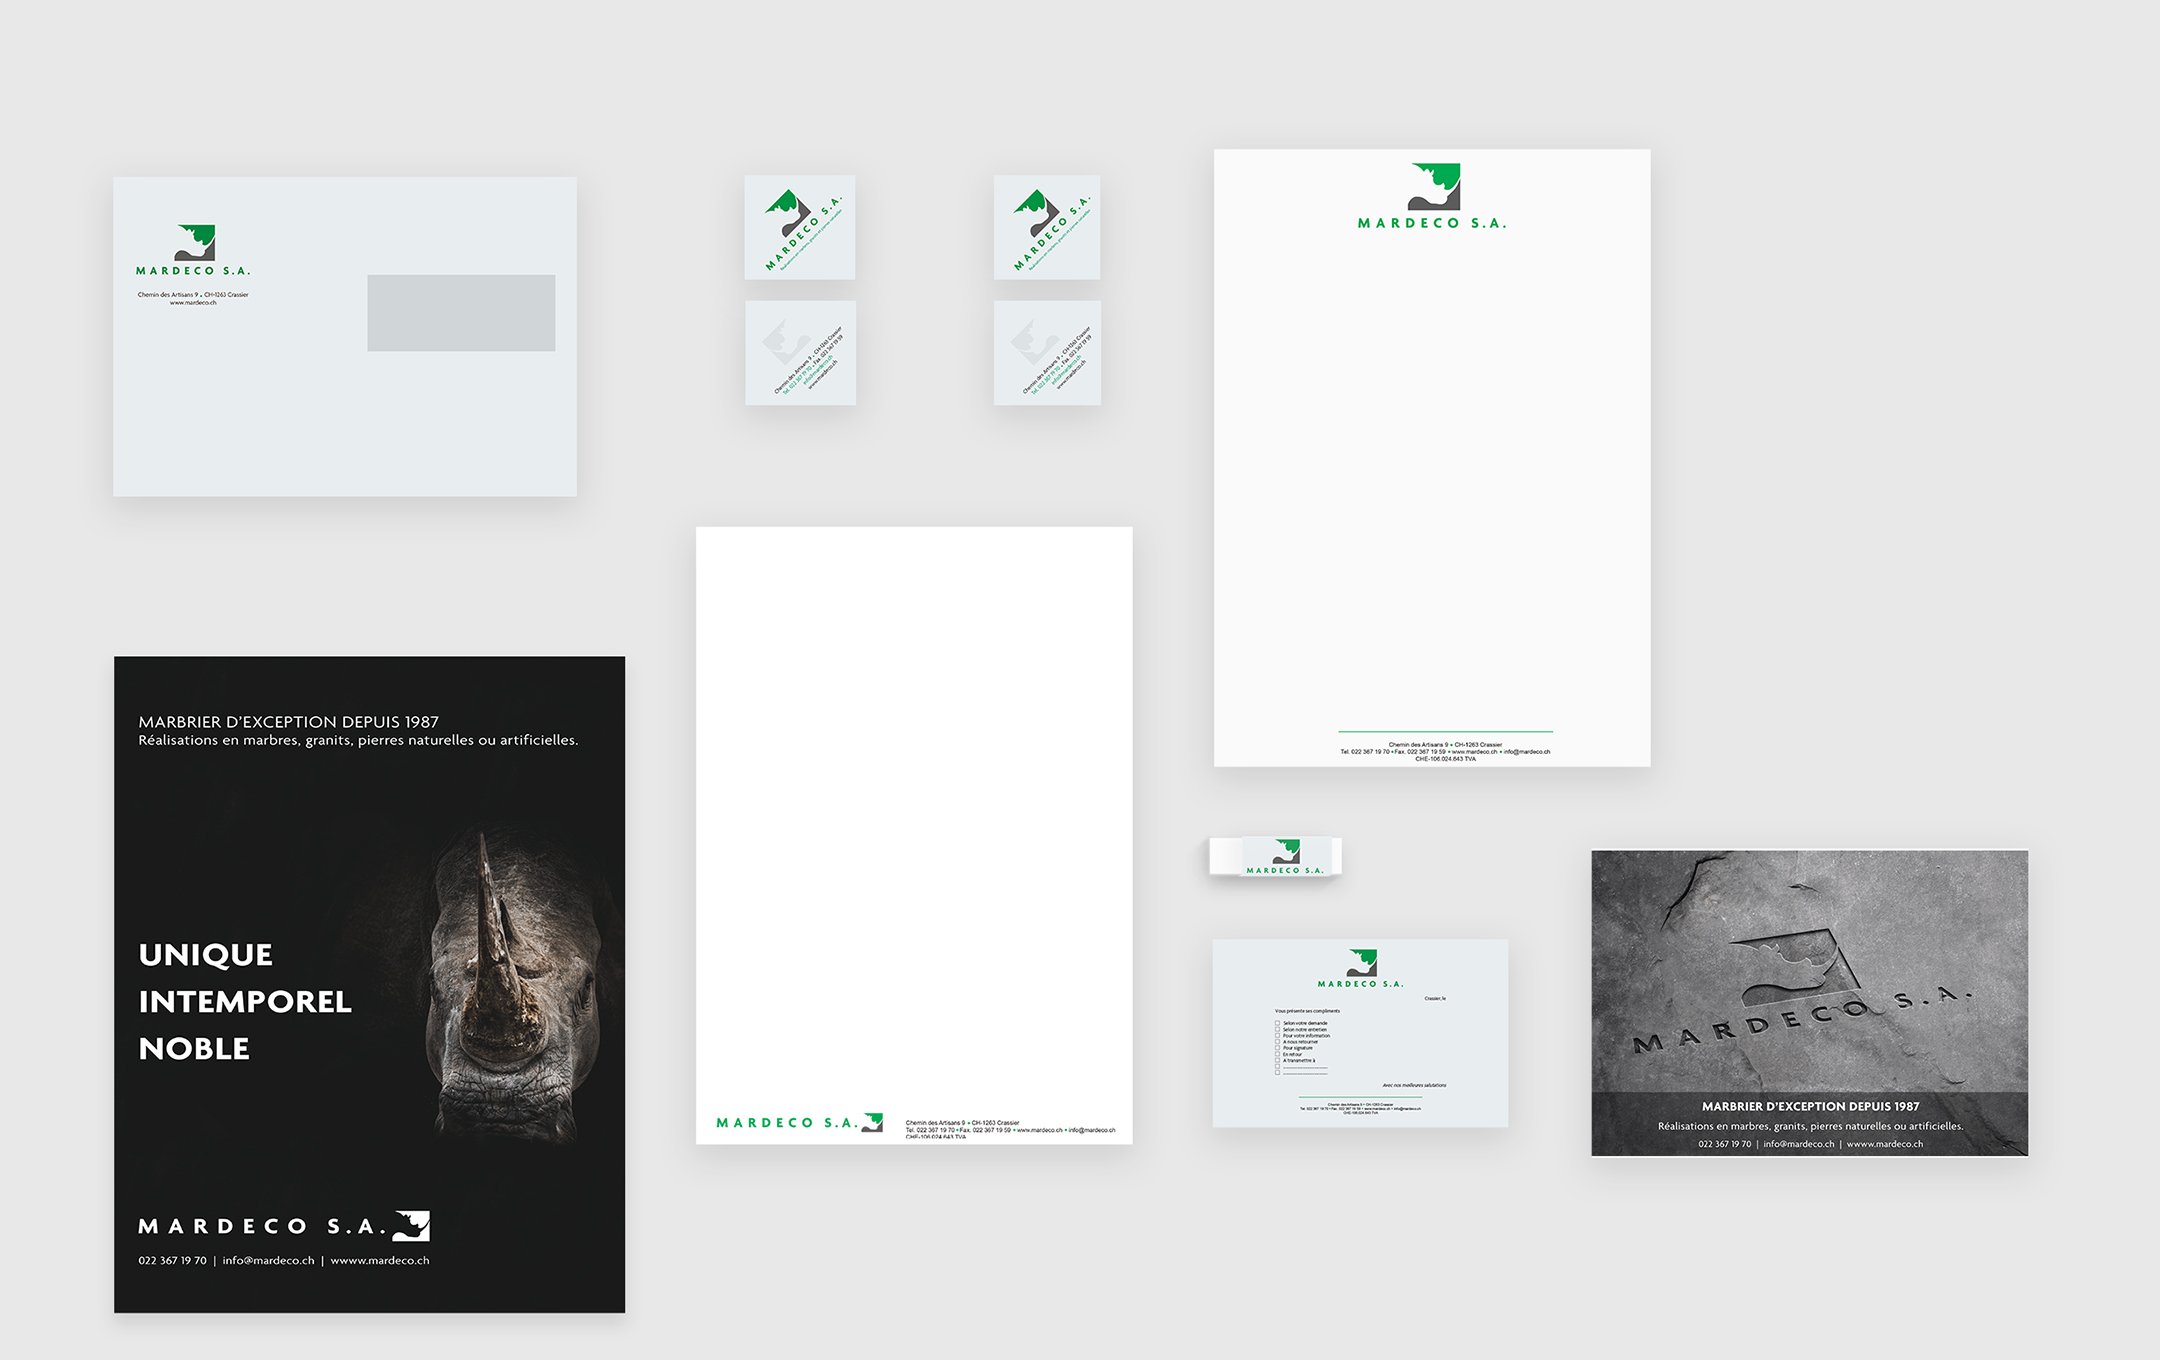
Task: Click the word NOBLE on poster
Action: pyautogui.click(x=194, y=1048)
